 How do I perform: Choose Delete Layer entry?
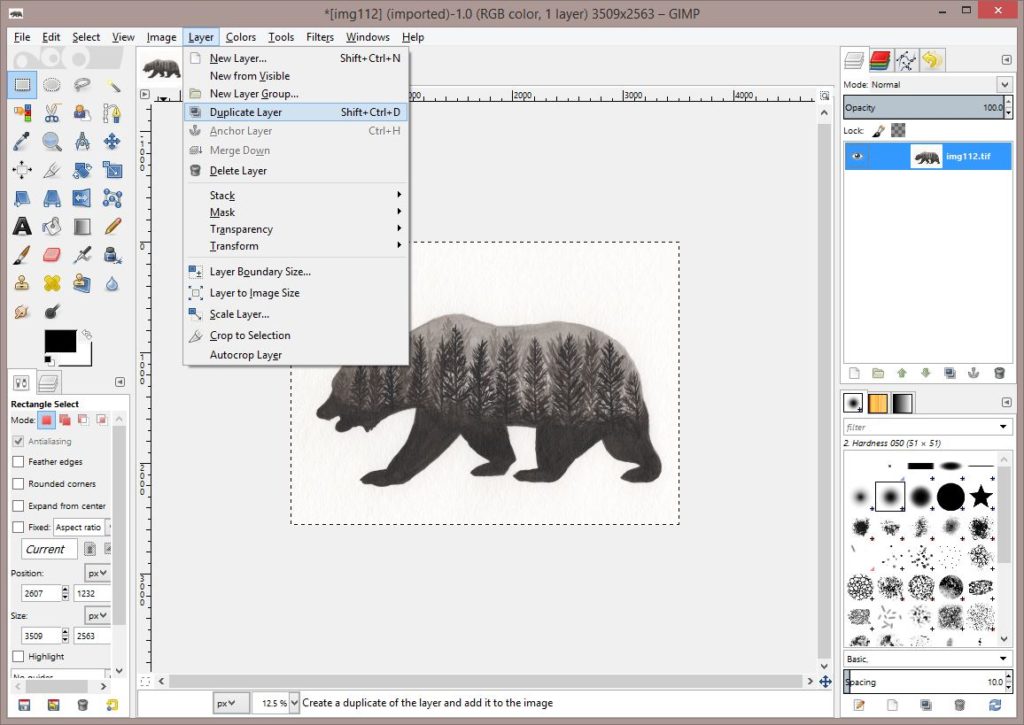point(296,170)
